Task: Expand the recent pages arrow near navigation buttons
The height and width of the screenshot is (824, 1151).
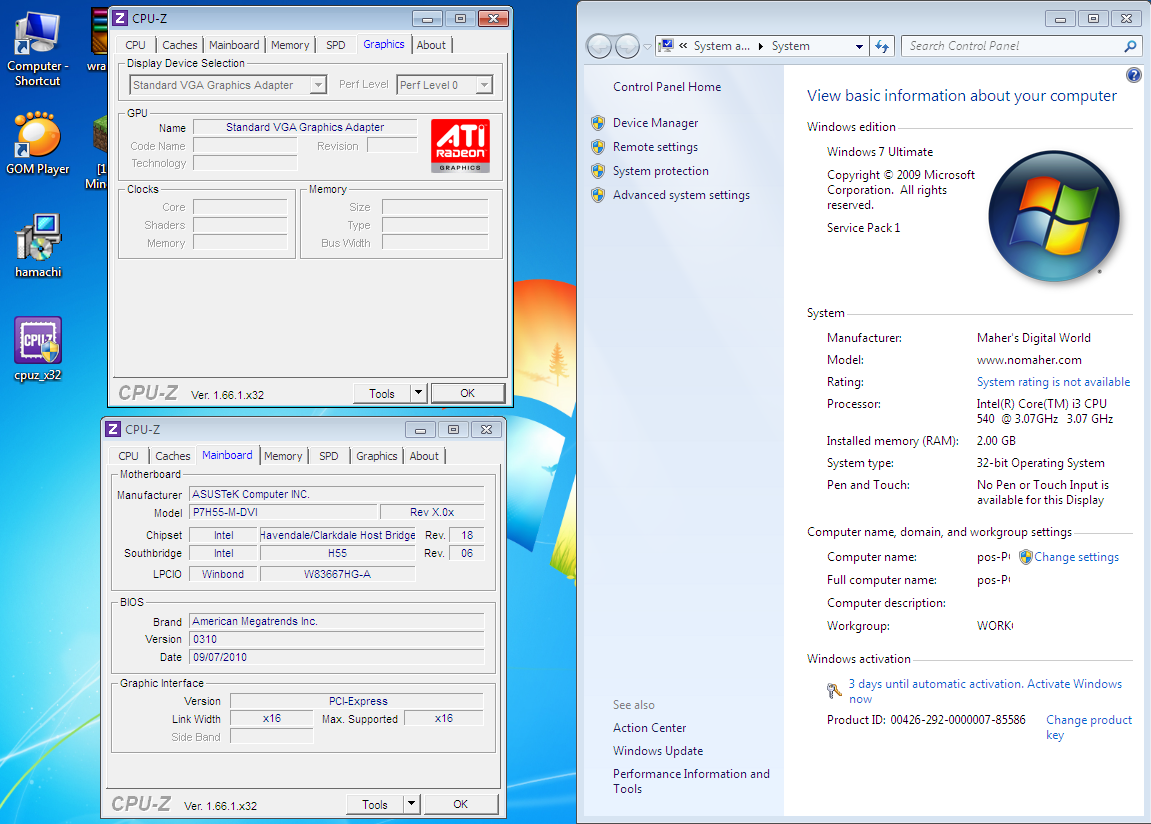Action: pos(647,46)
